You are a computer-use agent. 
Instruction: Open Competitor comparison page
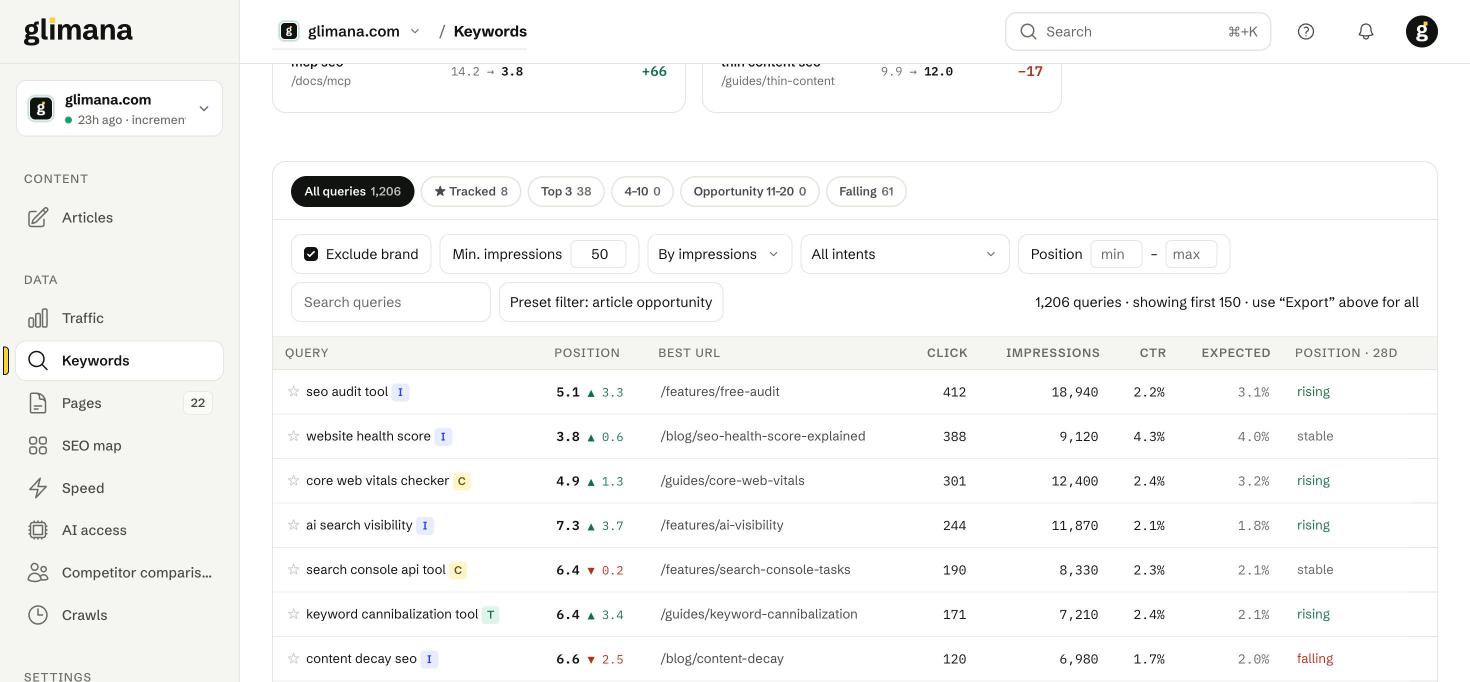pyautogui.click(x=119, y=573)
